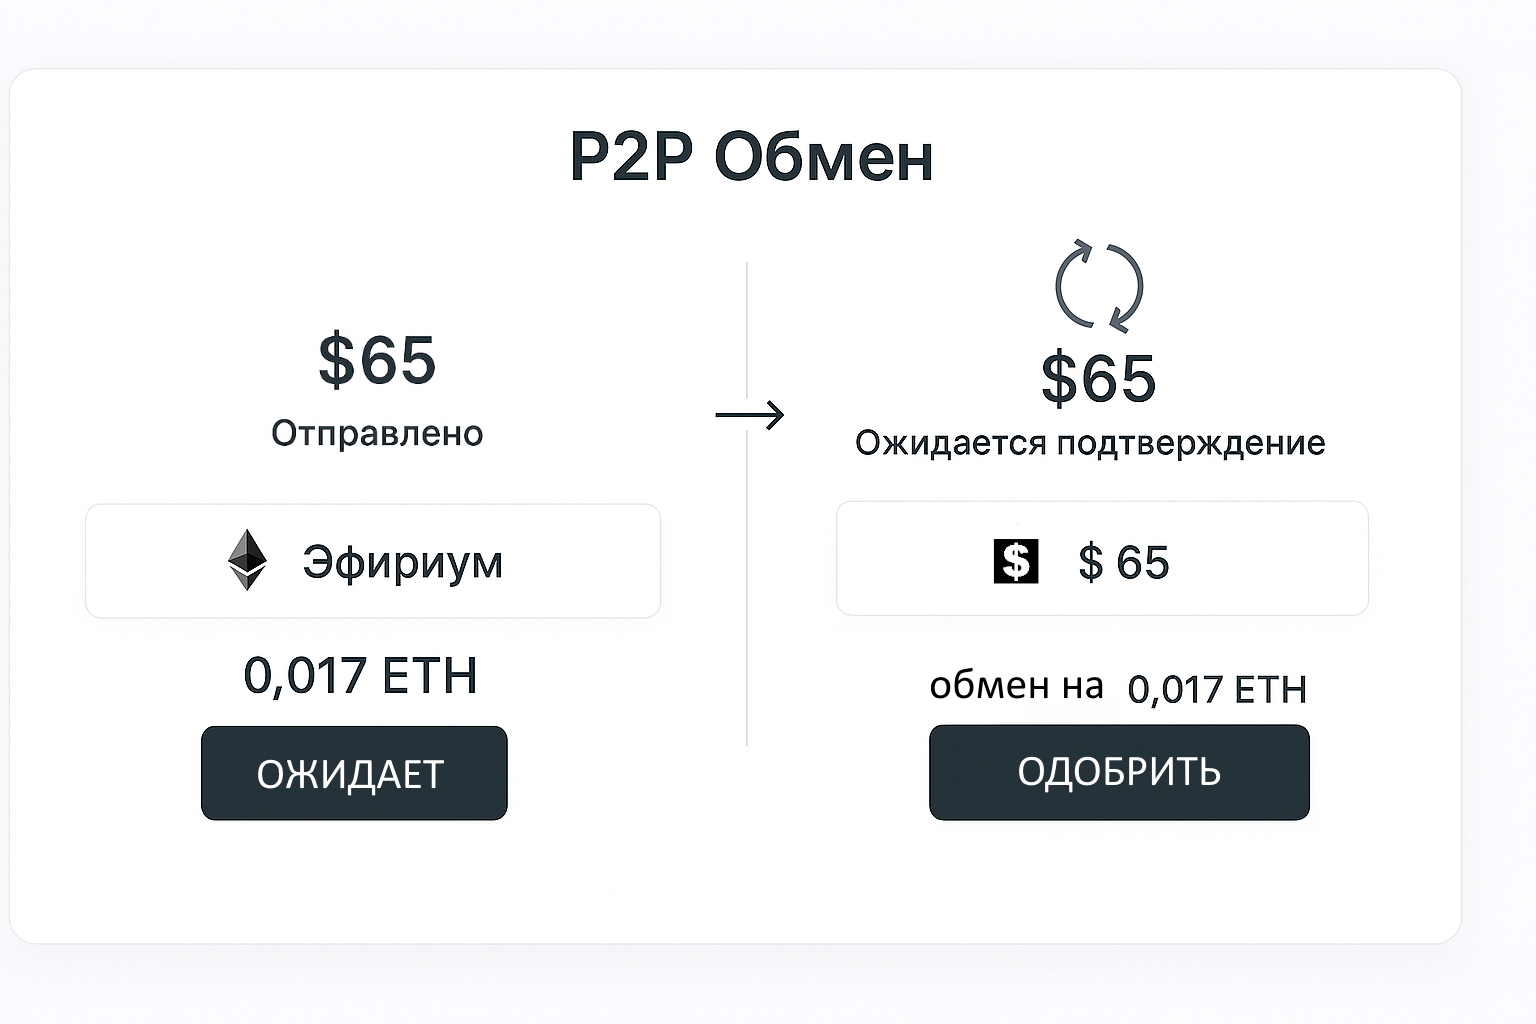The height and width of the screenshot is (1024, 1536).
Task: Click the 0,017 ETH beside "обмен на"
Action: (x=1217, y=689)
